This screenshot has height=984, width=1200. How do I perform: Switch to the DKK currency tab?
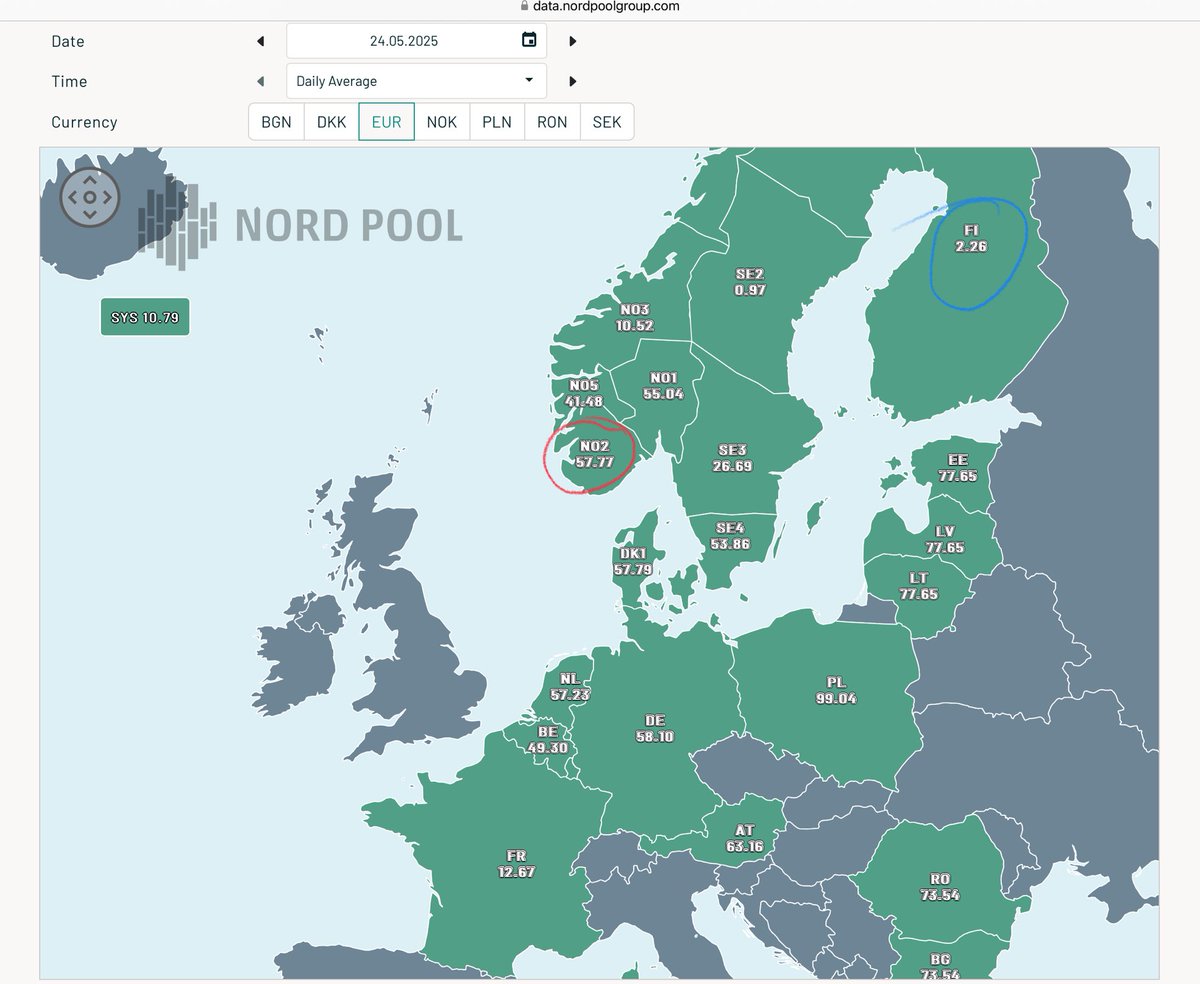coord(331,121)
